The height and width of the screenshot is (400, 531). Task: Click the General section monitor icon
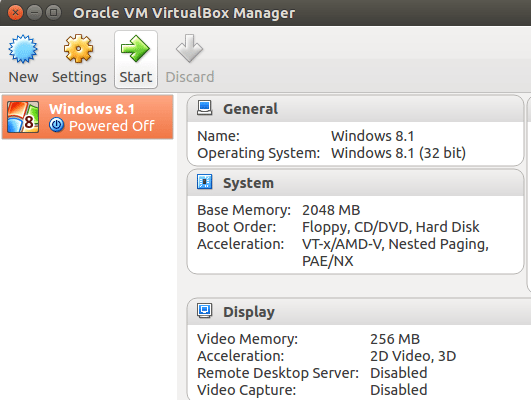coord(205,108)
